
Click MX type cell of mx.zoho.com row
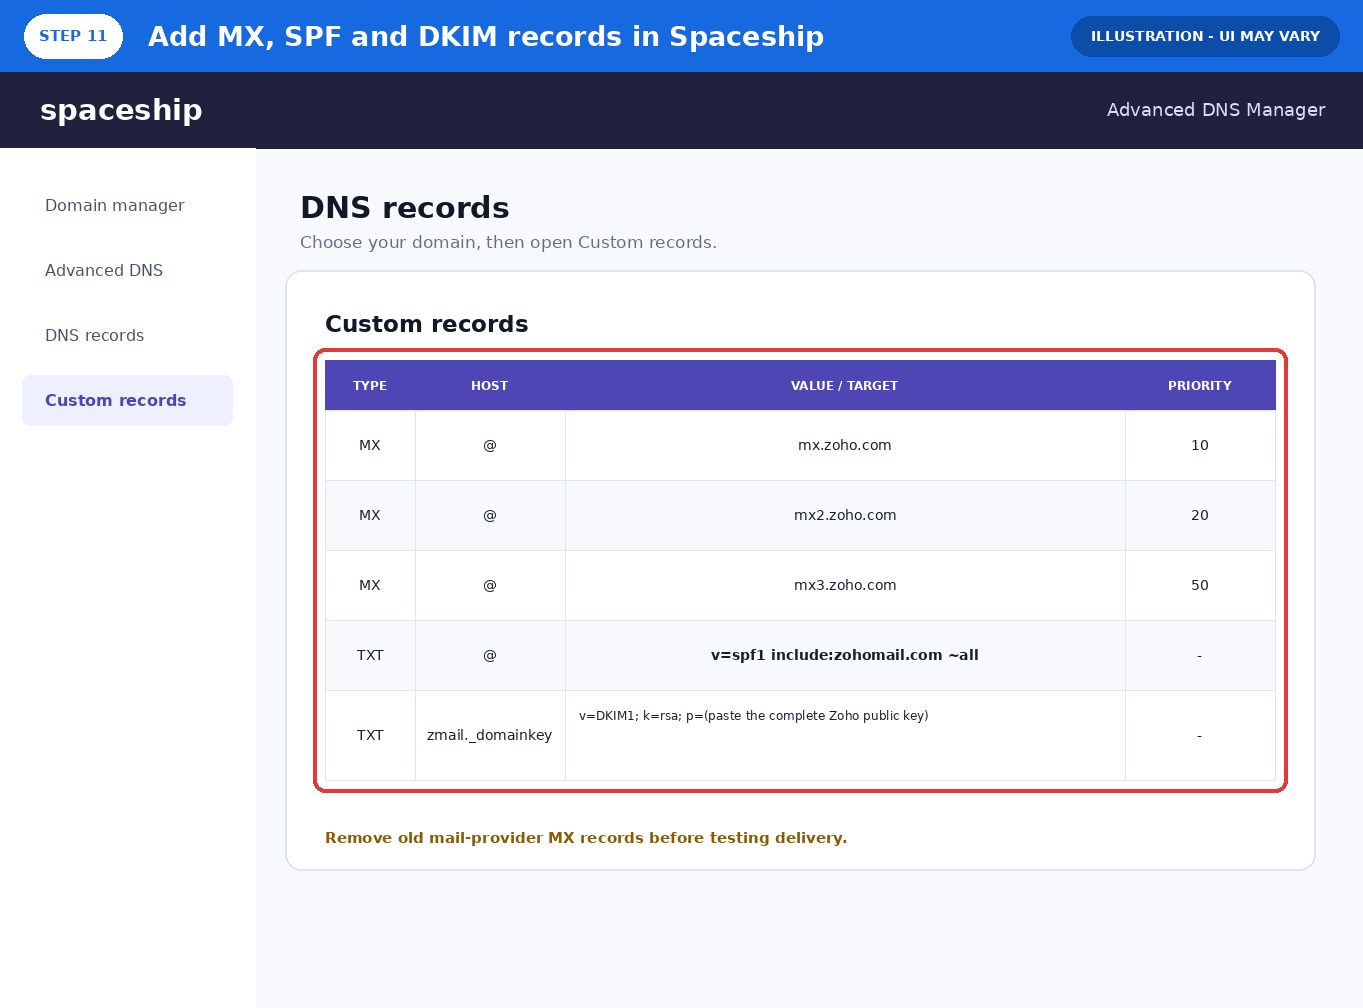tap(370, 445)
